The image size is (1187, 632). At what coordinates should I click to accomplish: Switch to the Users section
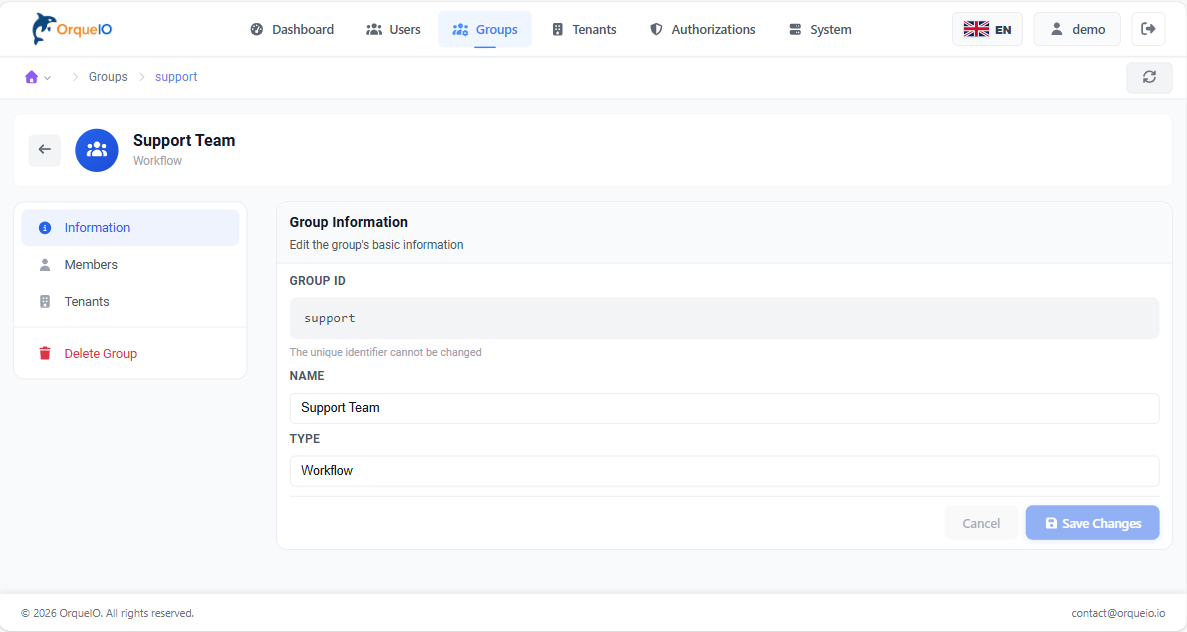click(393, 29)
